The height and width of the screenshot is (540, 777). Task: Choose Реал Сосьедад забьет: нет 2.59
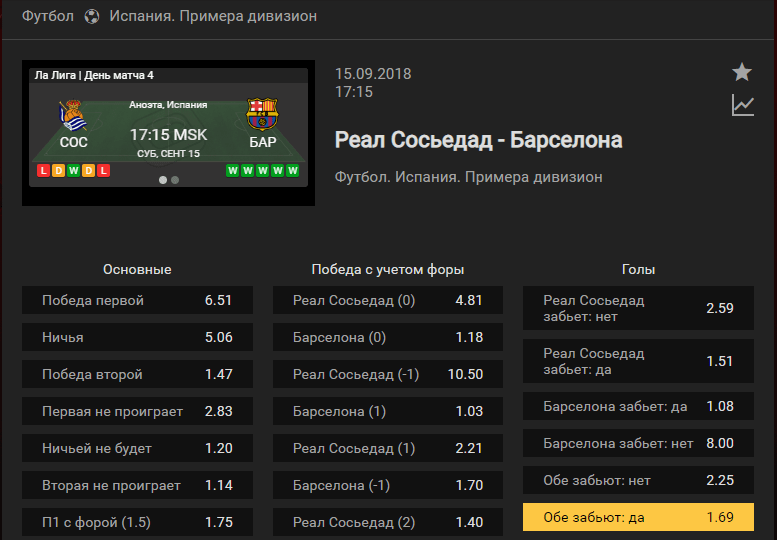pos(638,308)
